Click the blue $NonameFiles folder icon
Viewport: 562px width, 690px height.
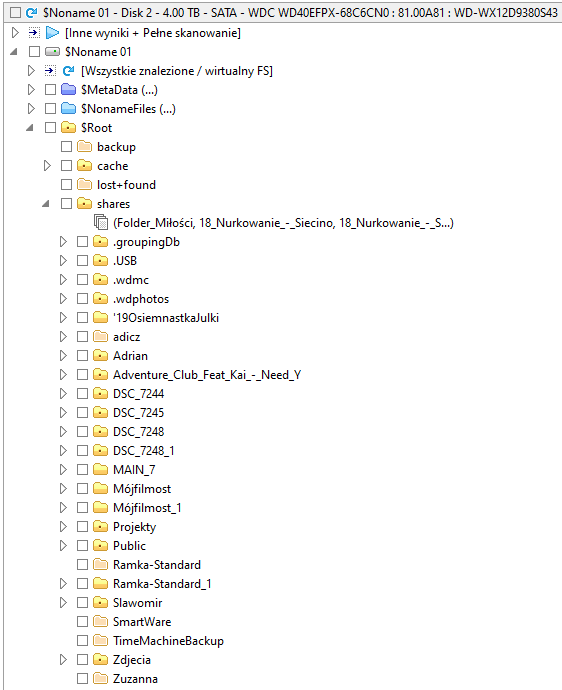coord(68,108)
